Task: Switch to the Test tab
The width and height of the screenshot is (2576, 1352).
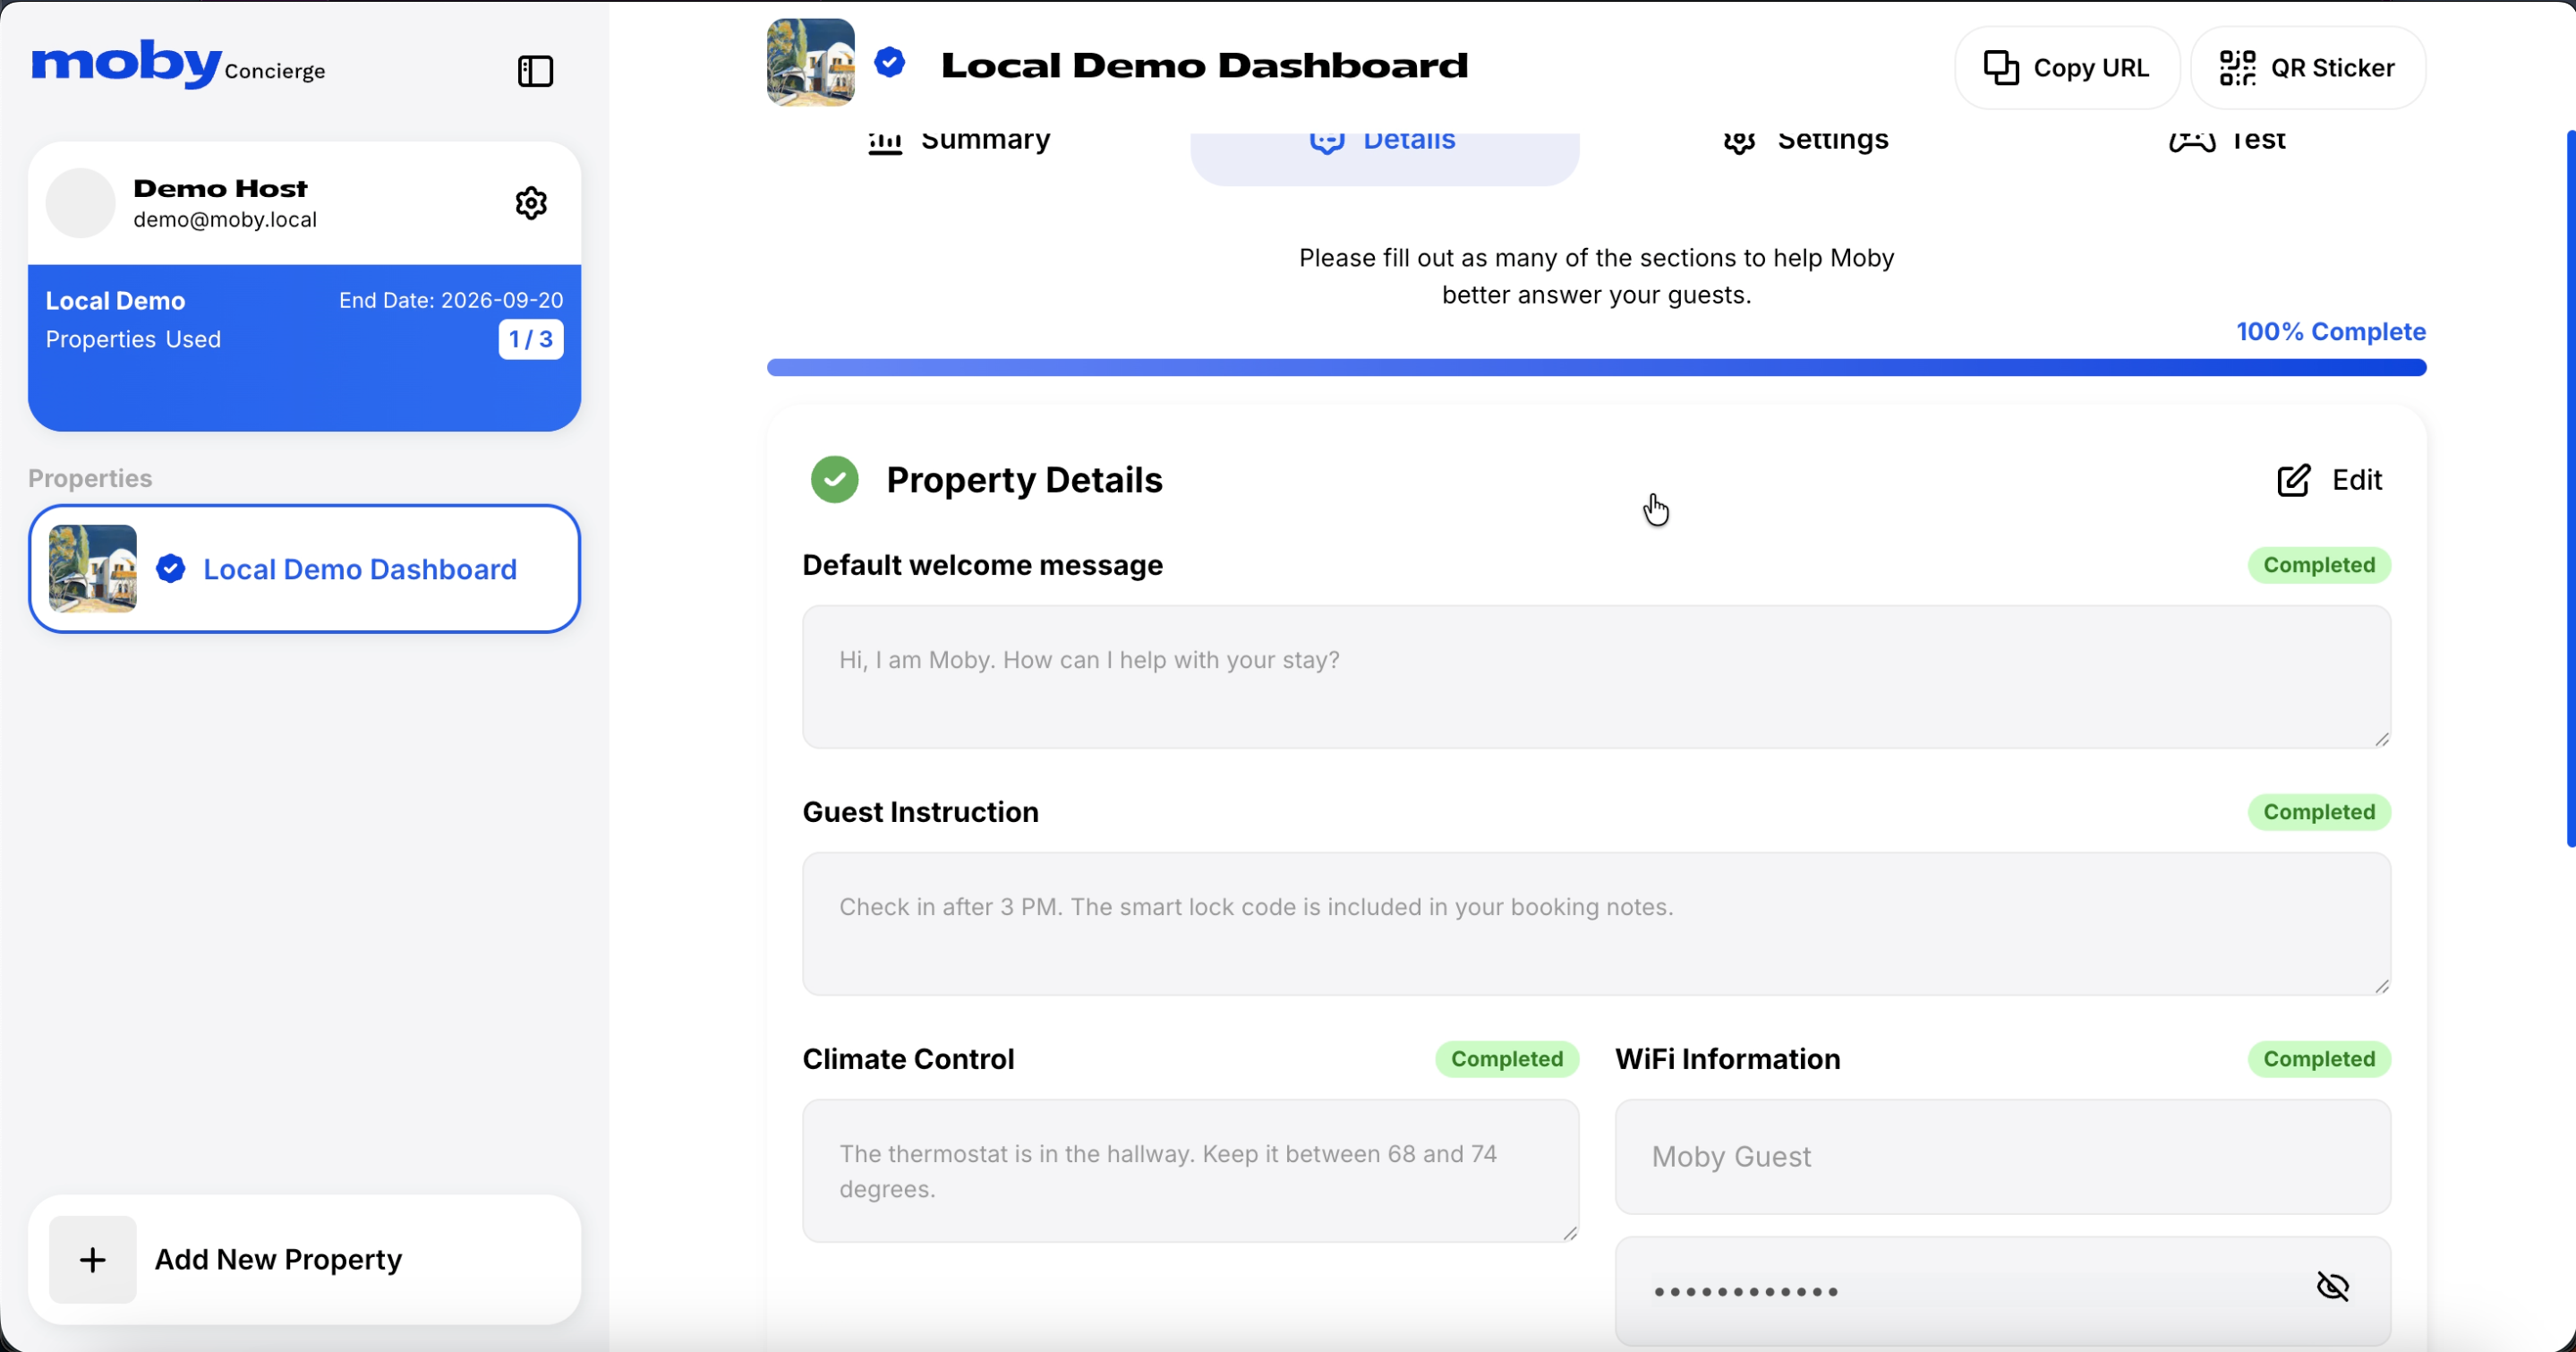Action: (2227, 141)
